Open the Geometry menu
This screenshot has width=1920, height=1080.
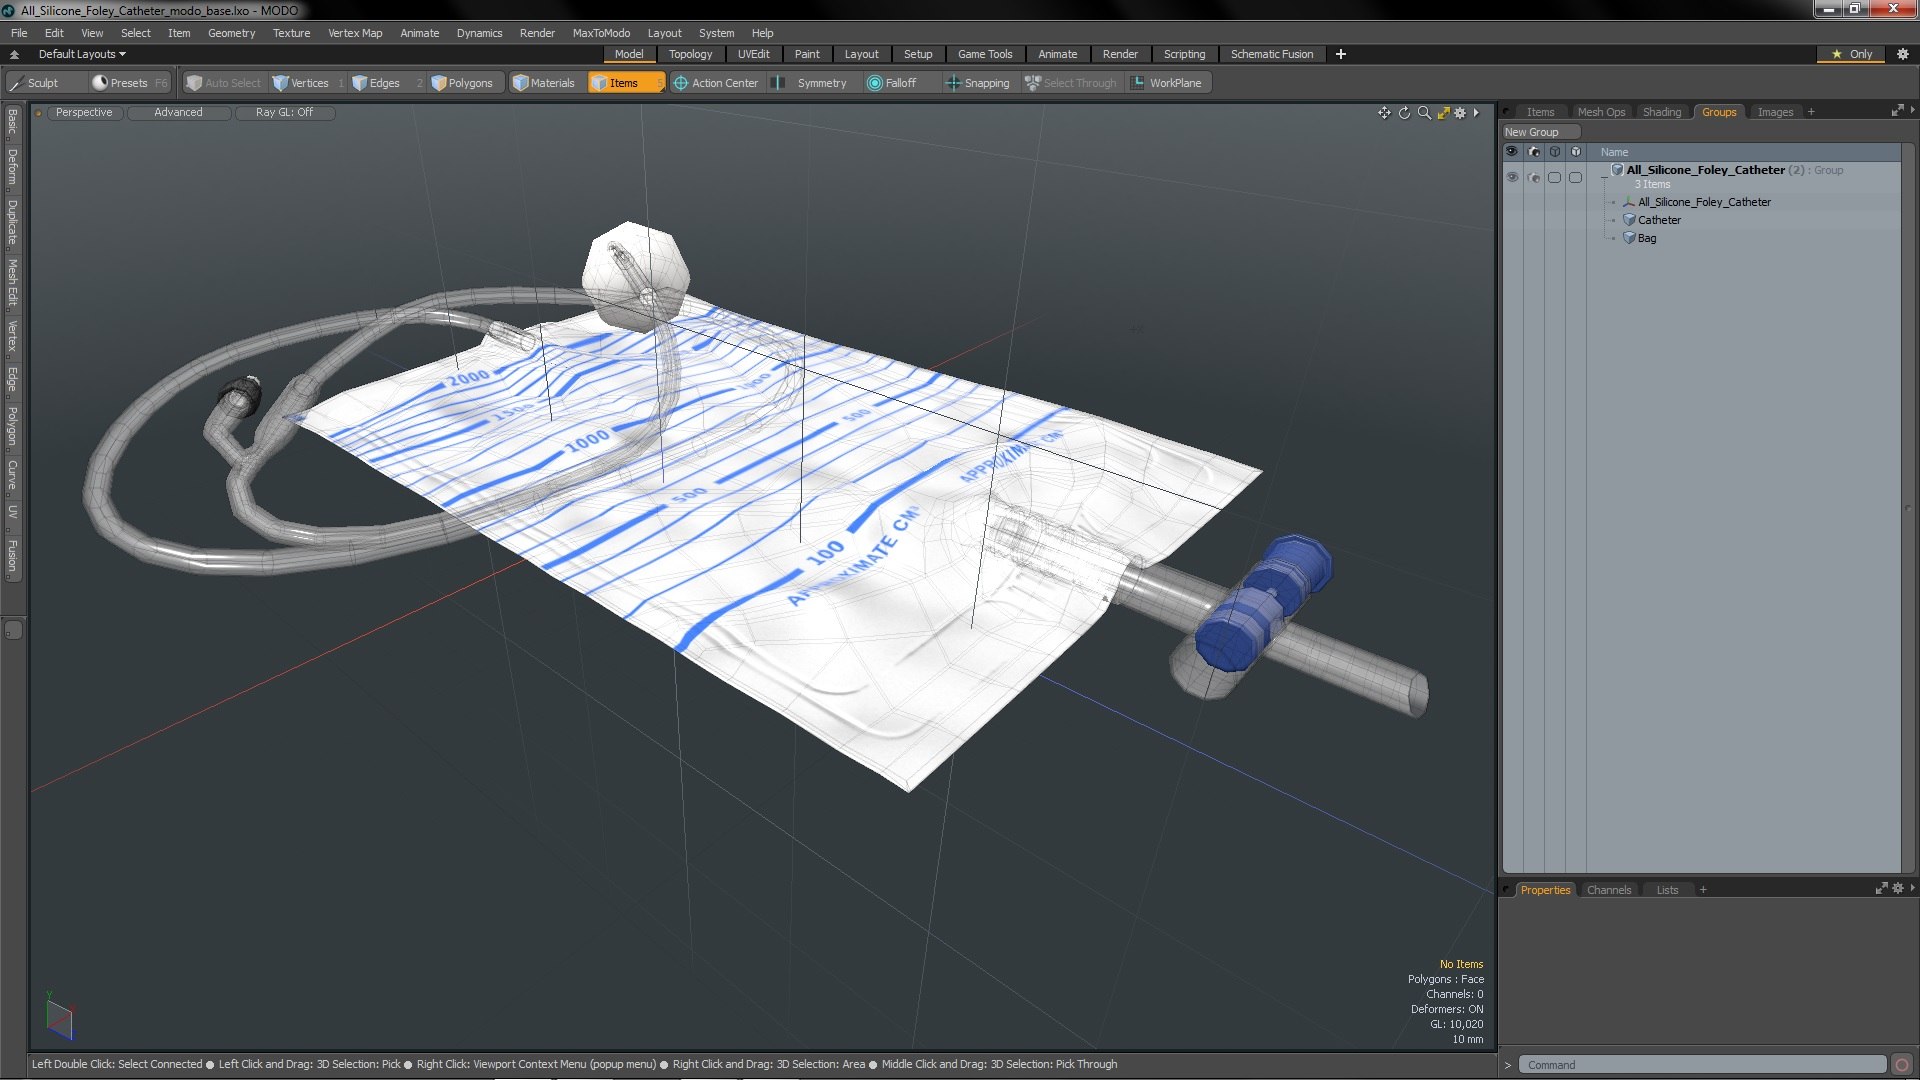tap(231, 33)
